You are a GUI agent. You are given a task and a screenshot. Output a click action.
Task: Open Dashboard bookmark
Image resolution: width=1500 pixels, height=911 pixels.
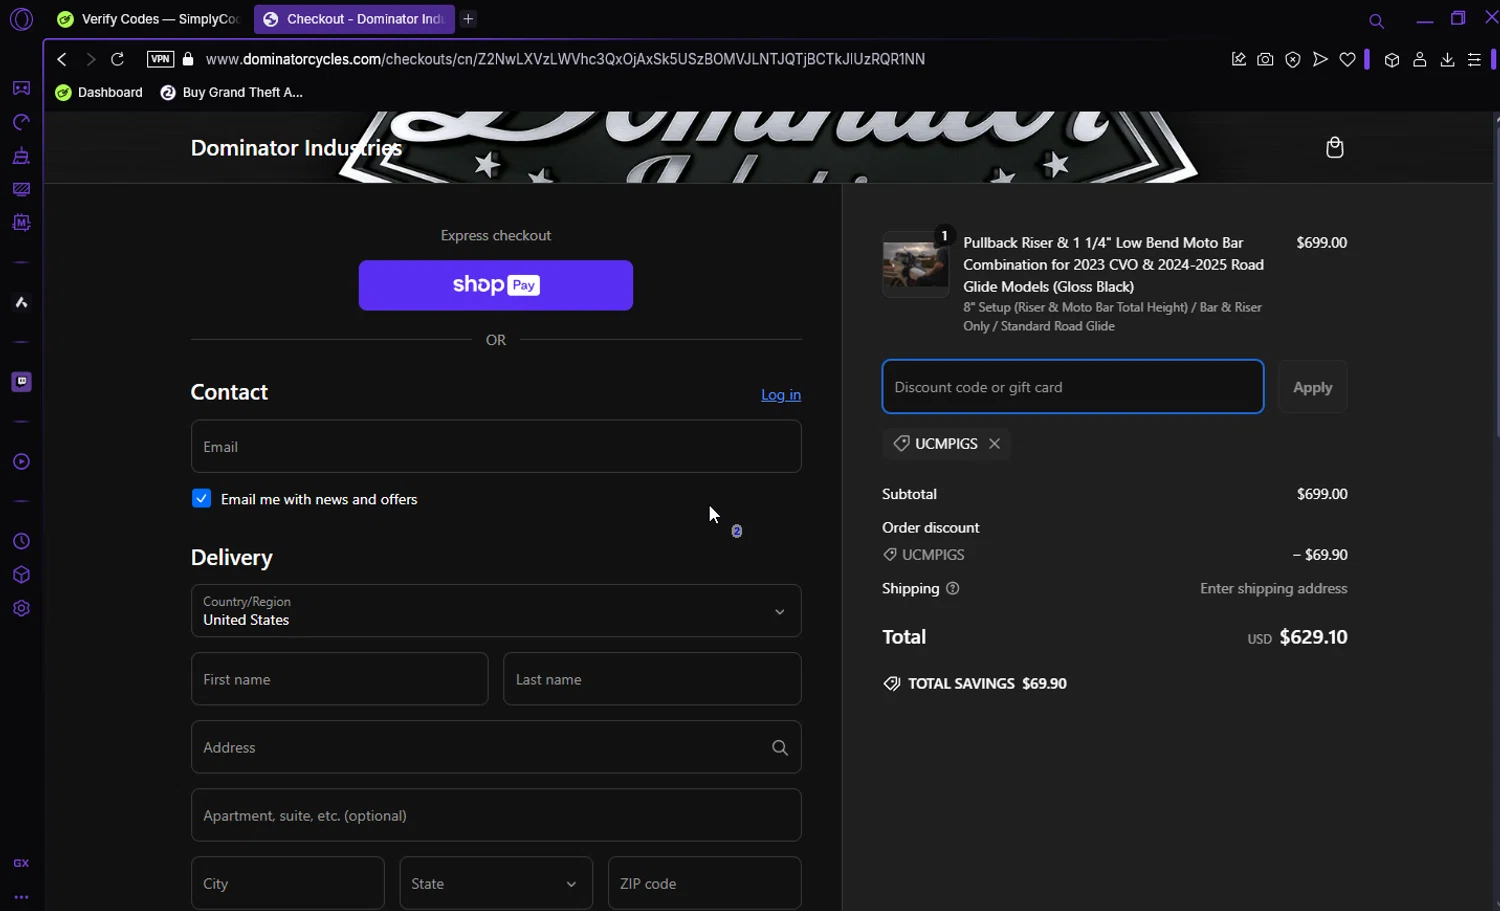(99, 92)
